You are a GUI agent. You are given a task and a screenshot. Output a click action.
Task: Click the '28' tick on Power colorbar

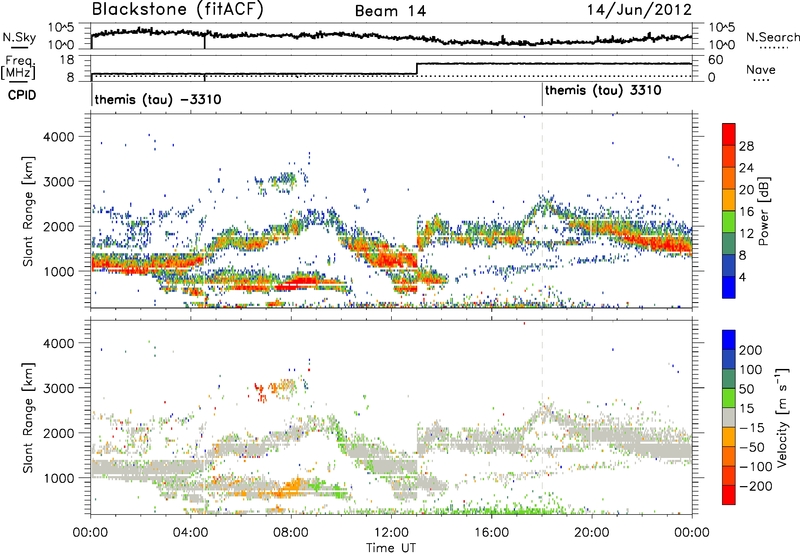pos(746,146)
